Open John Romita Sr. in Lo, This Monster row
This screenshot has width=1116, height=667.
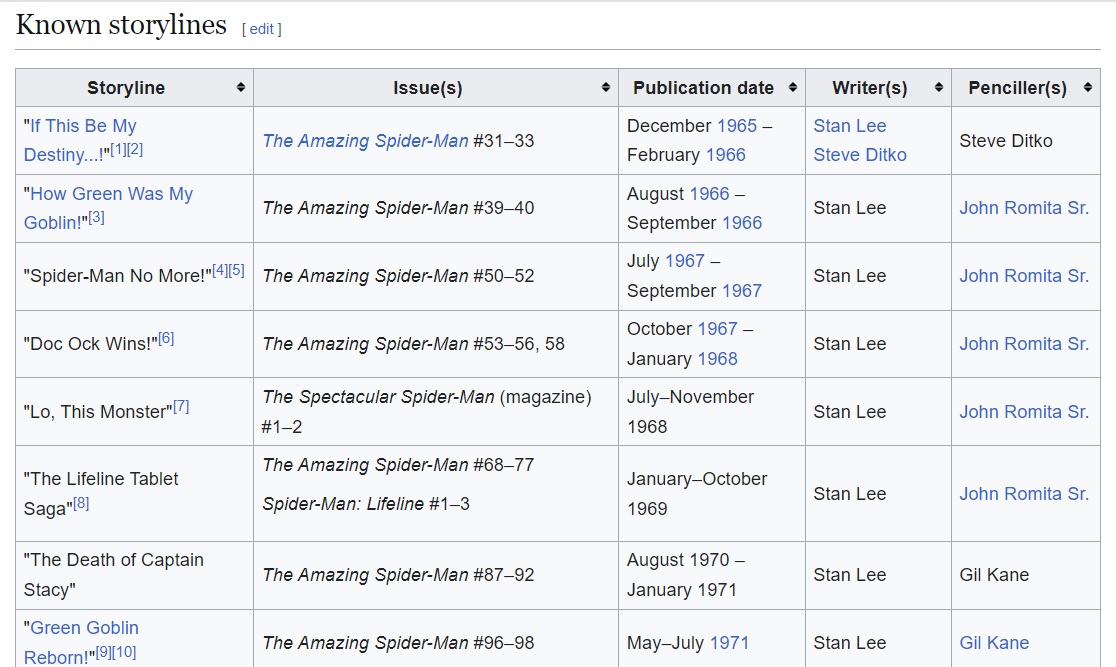[1024, 411]
